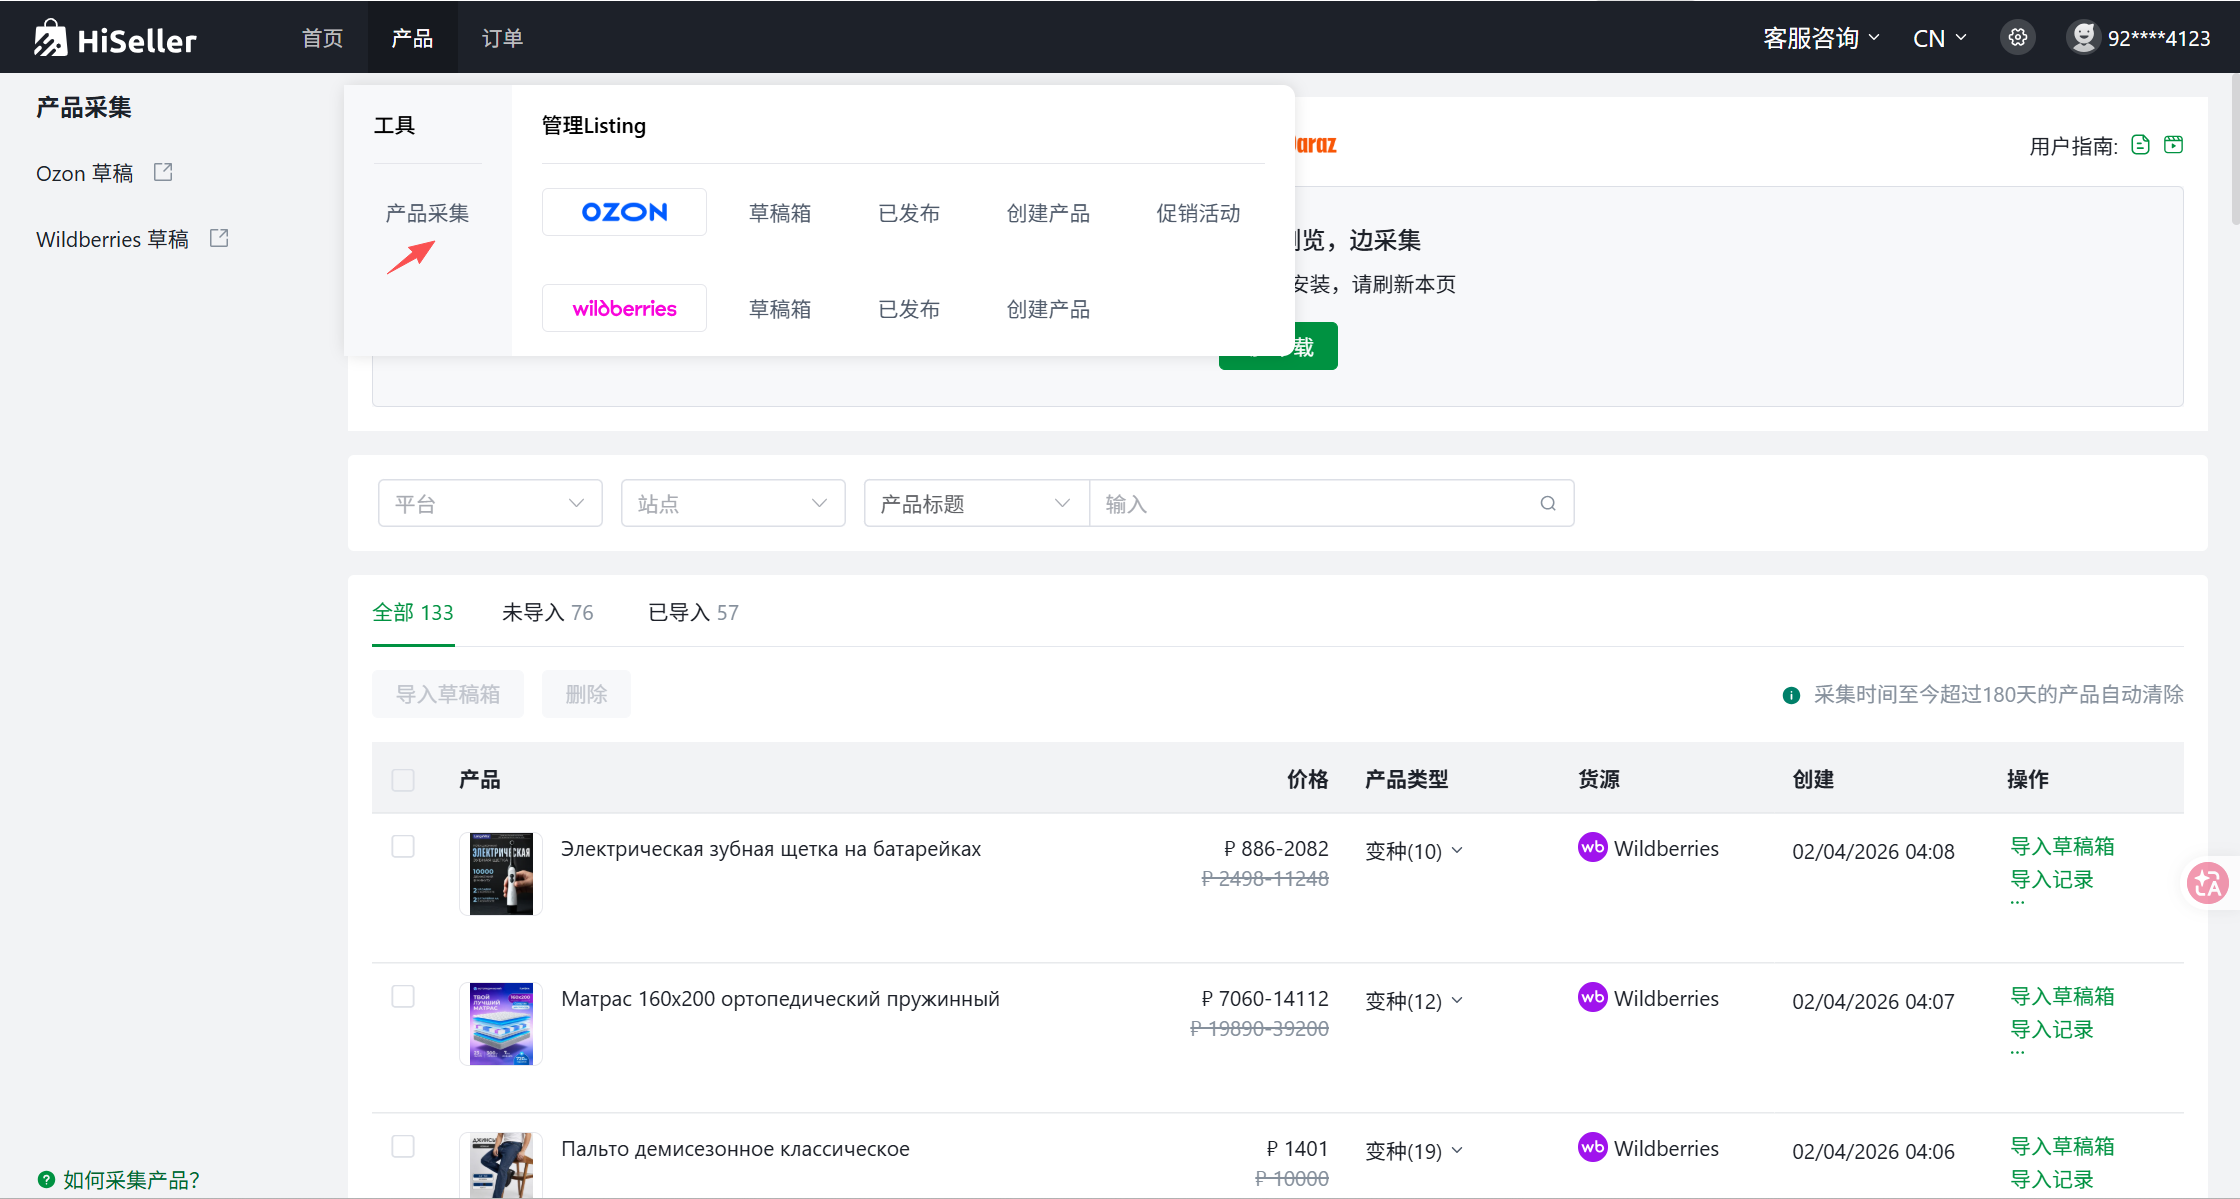Click the HiSeller logo
Screen dimensions: 2240x1199
[115, 38]
